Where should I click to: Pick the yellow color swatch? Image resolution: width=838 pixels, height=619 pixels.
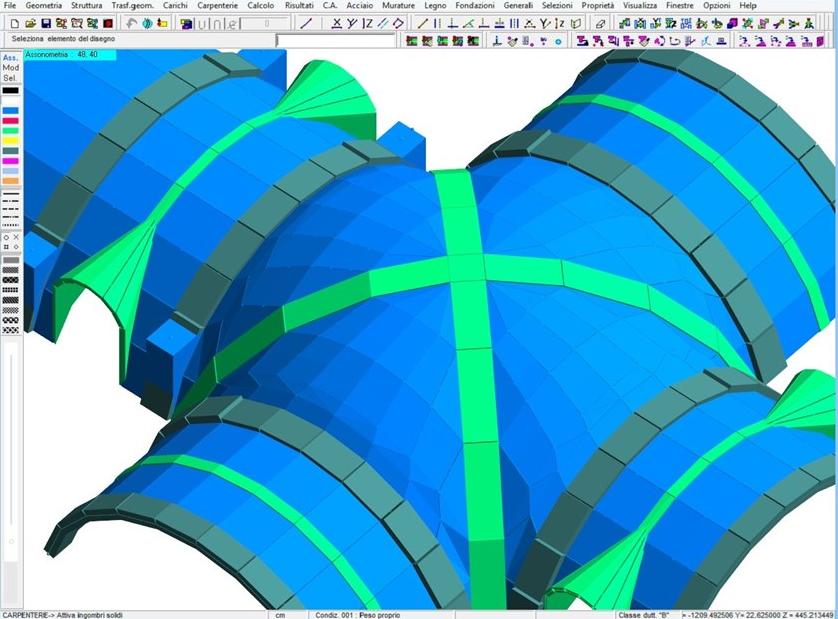tap(11, 140)
